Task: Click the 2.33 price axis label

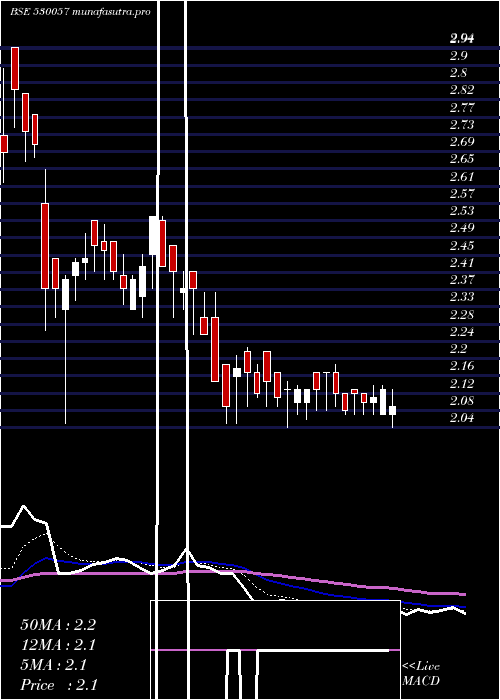Action: tap(462, 297)
